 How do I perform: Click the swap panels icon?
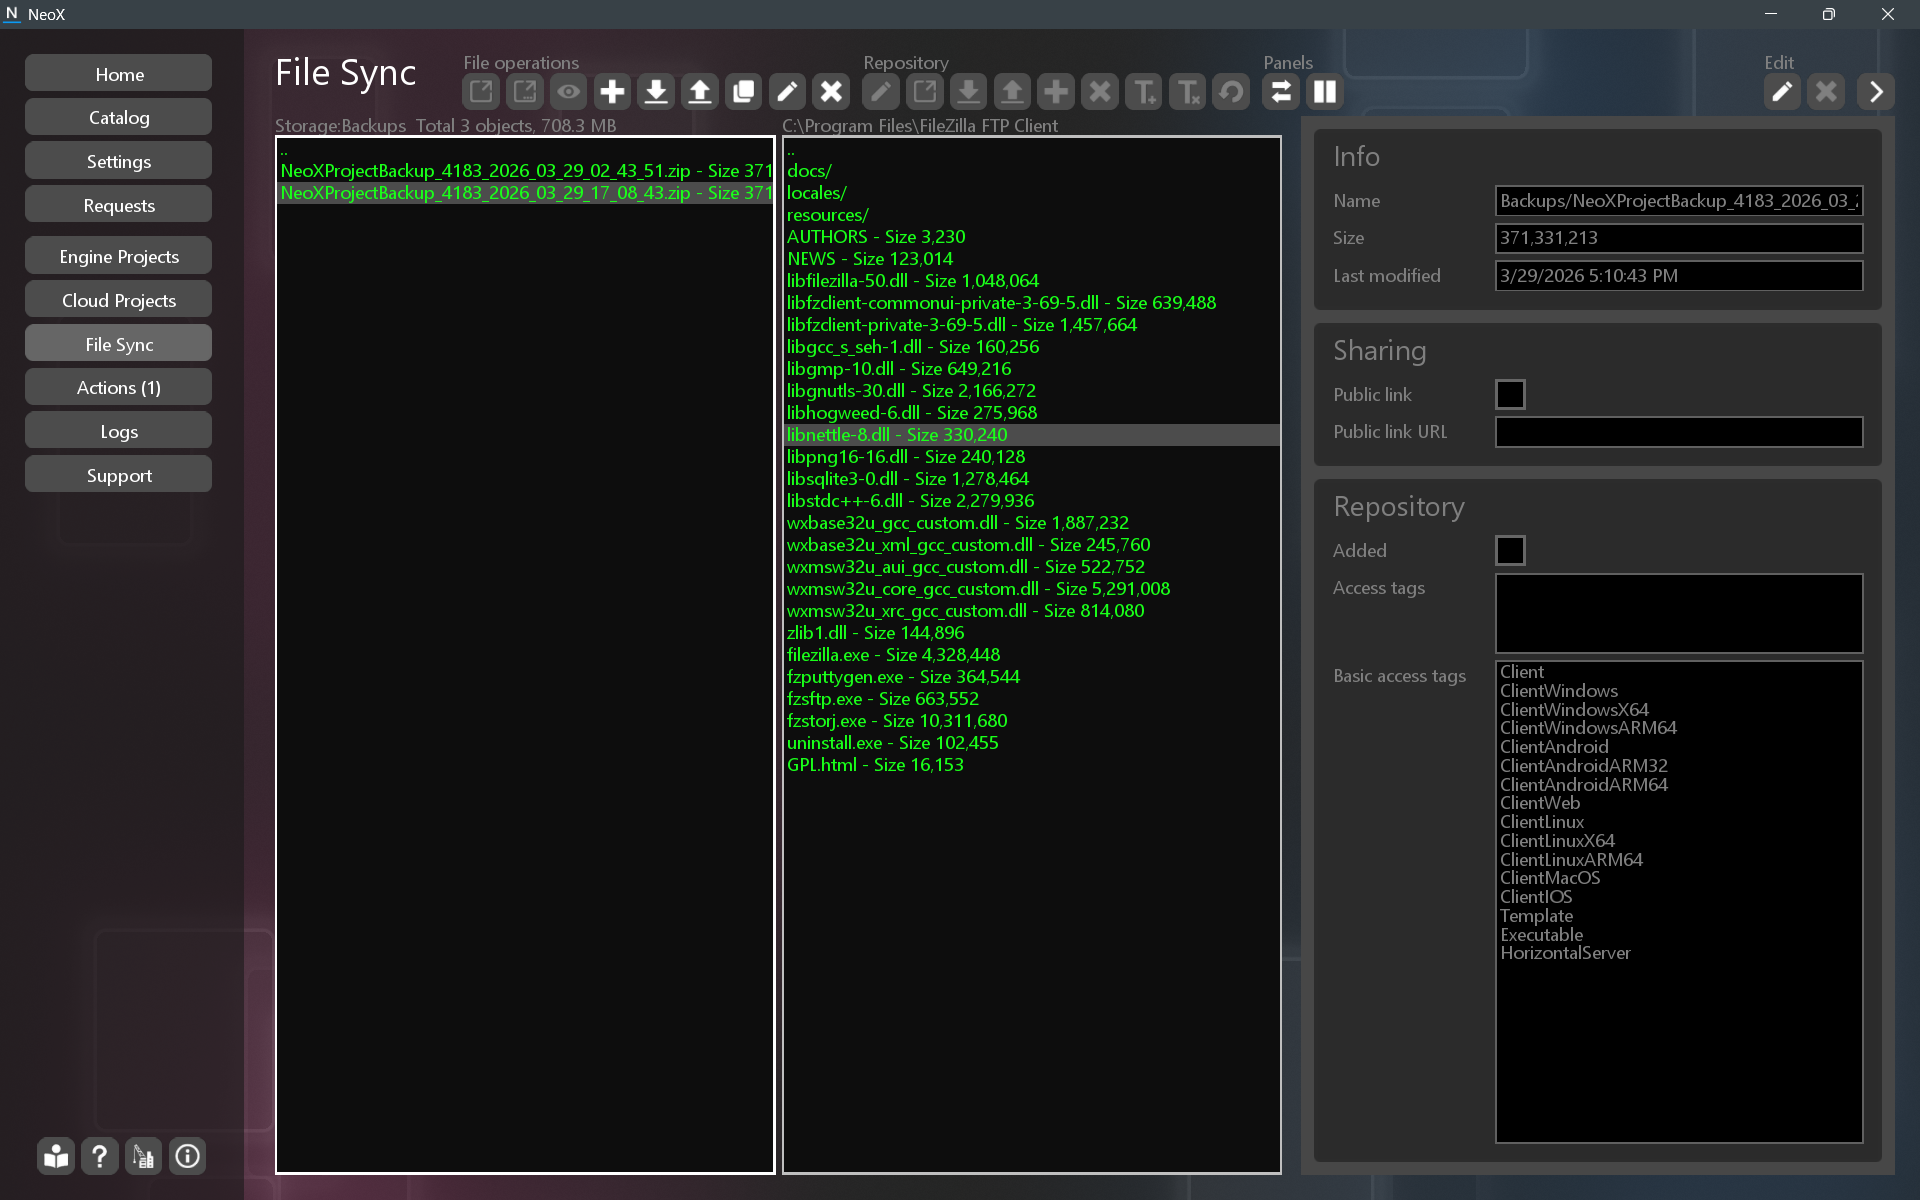[1280, 92]
